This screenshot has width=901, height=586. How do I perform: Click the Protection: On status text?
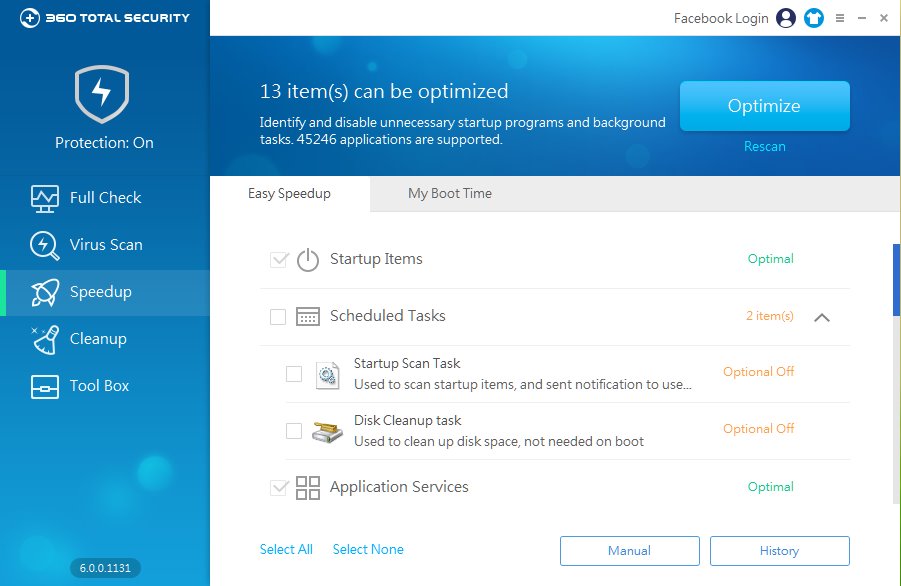(x=104, y=142)
